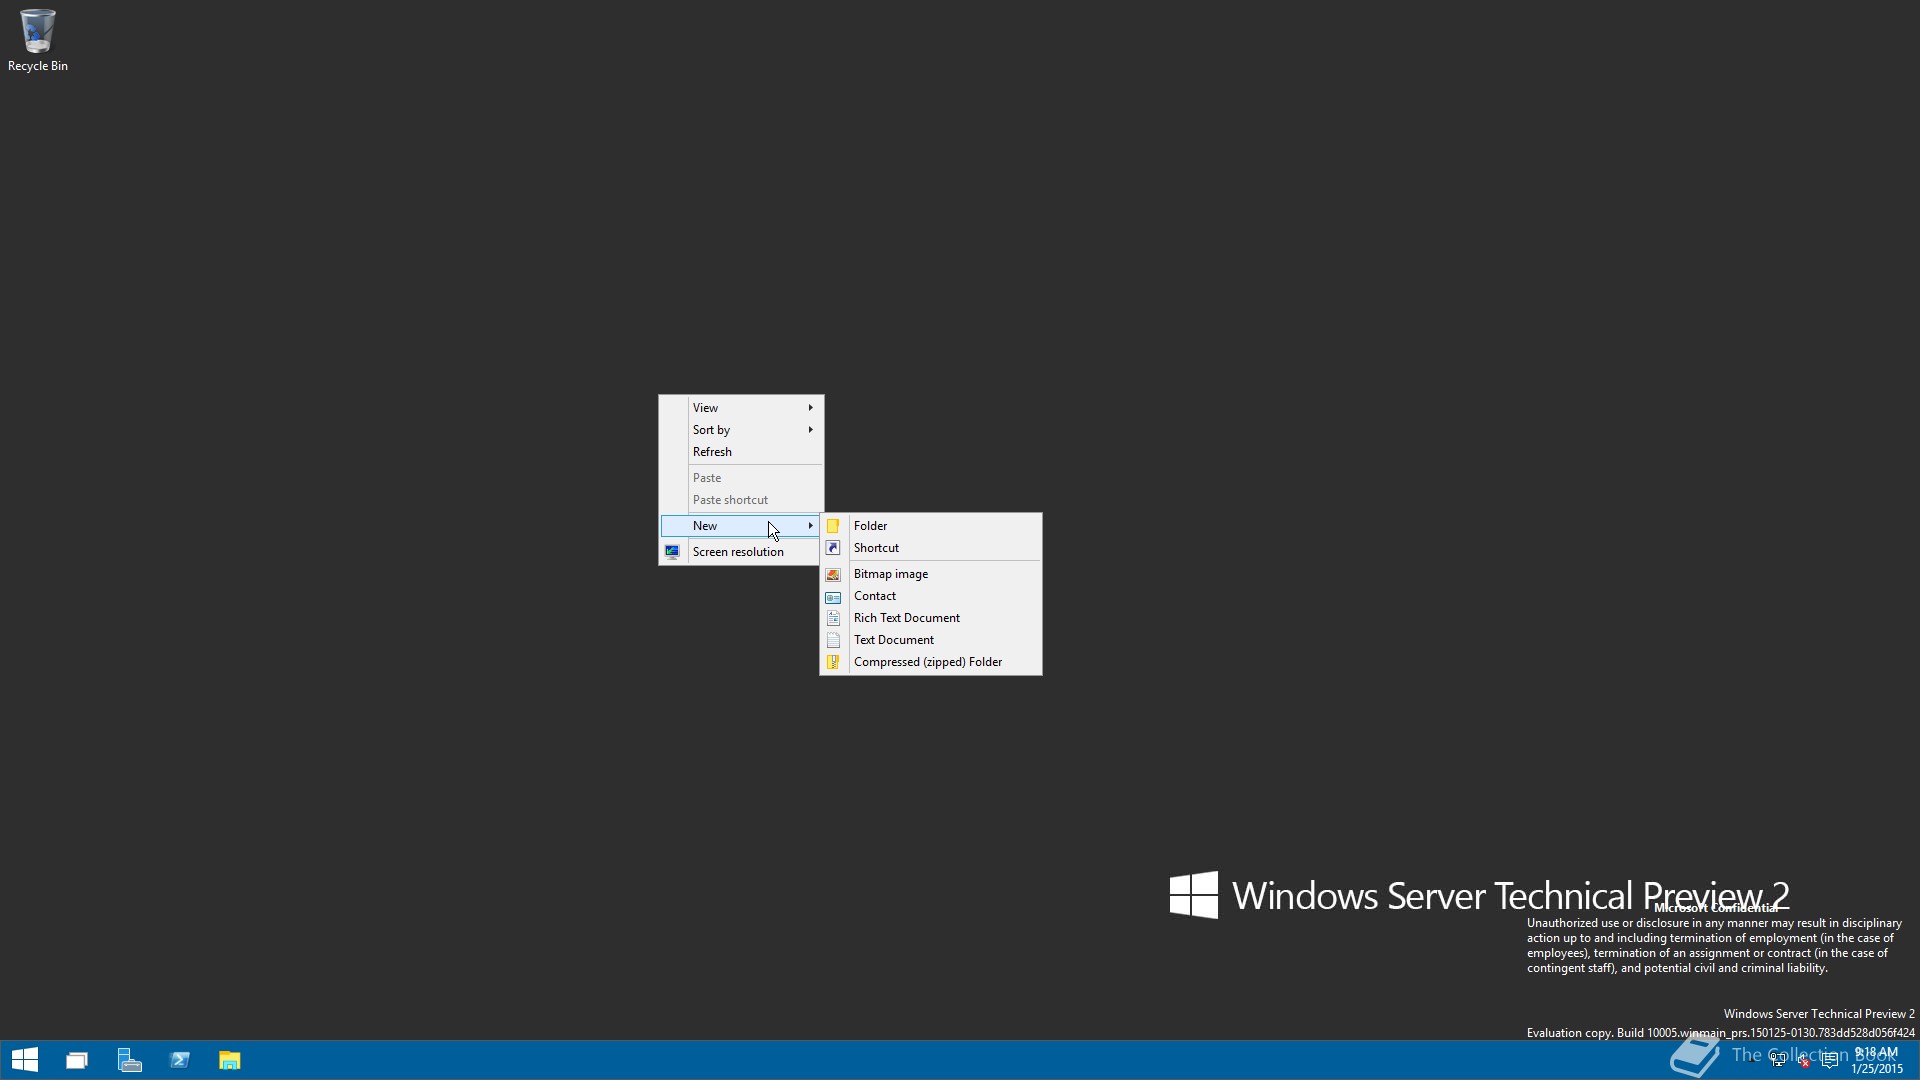Click the Paste shortcut entry
This screenshot has height=1080, width=1920.
[741, 500]
